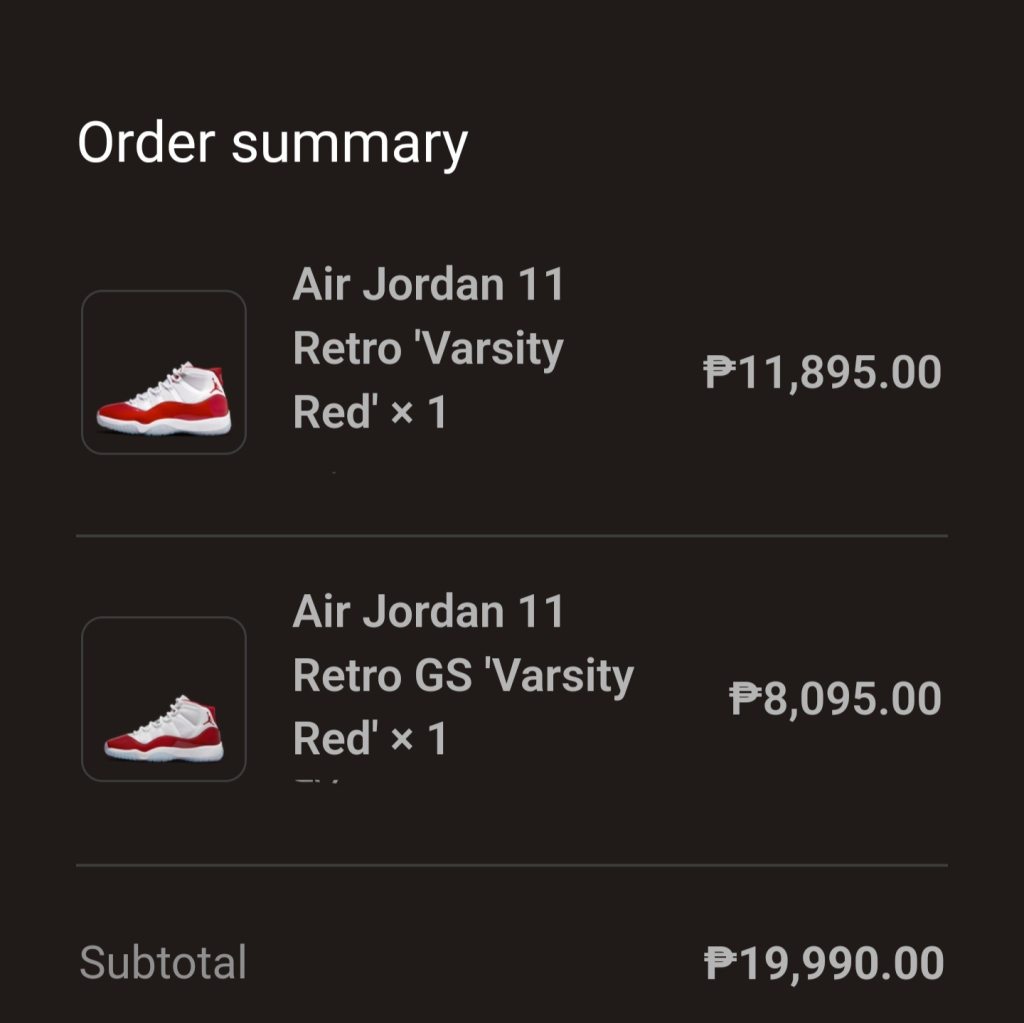This screenshot has width=1024, height=1023.
Task: Click the peso sign before 19,990.00
Action: point(719,964)
